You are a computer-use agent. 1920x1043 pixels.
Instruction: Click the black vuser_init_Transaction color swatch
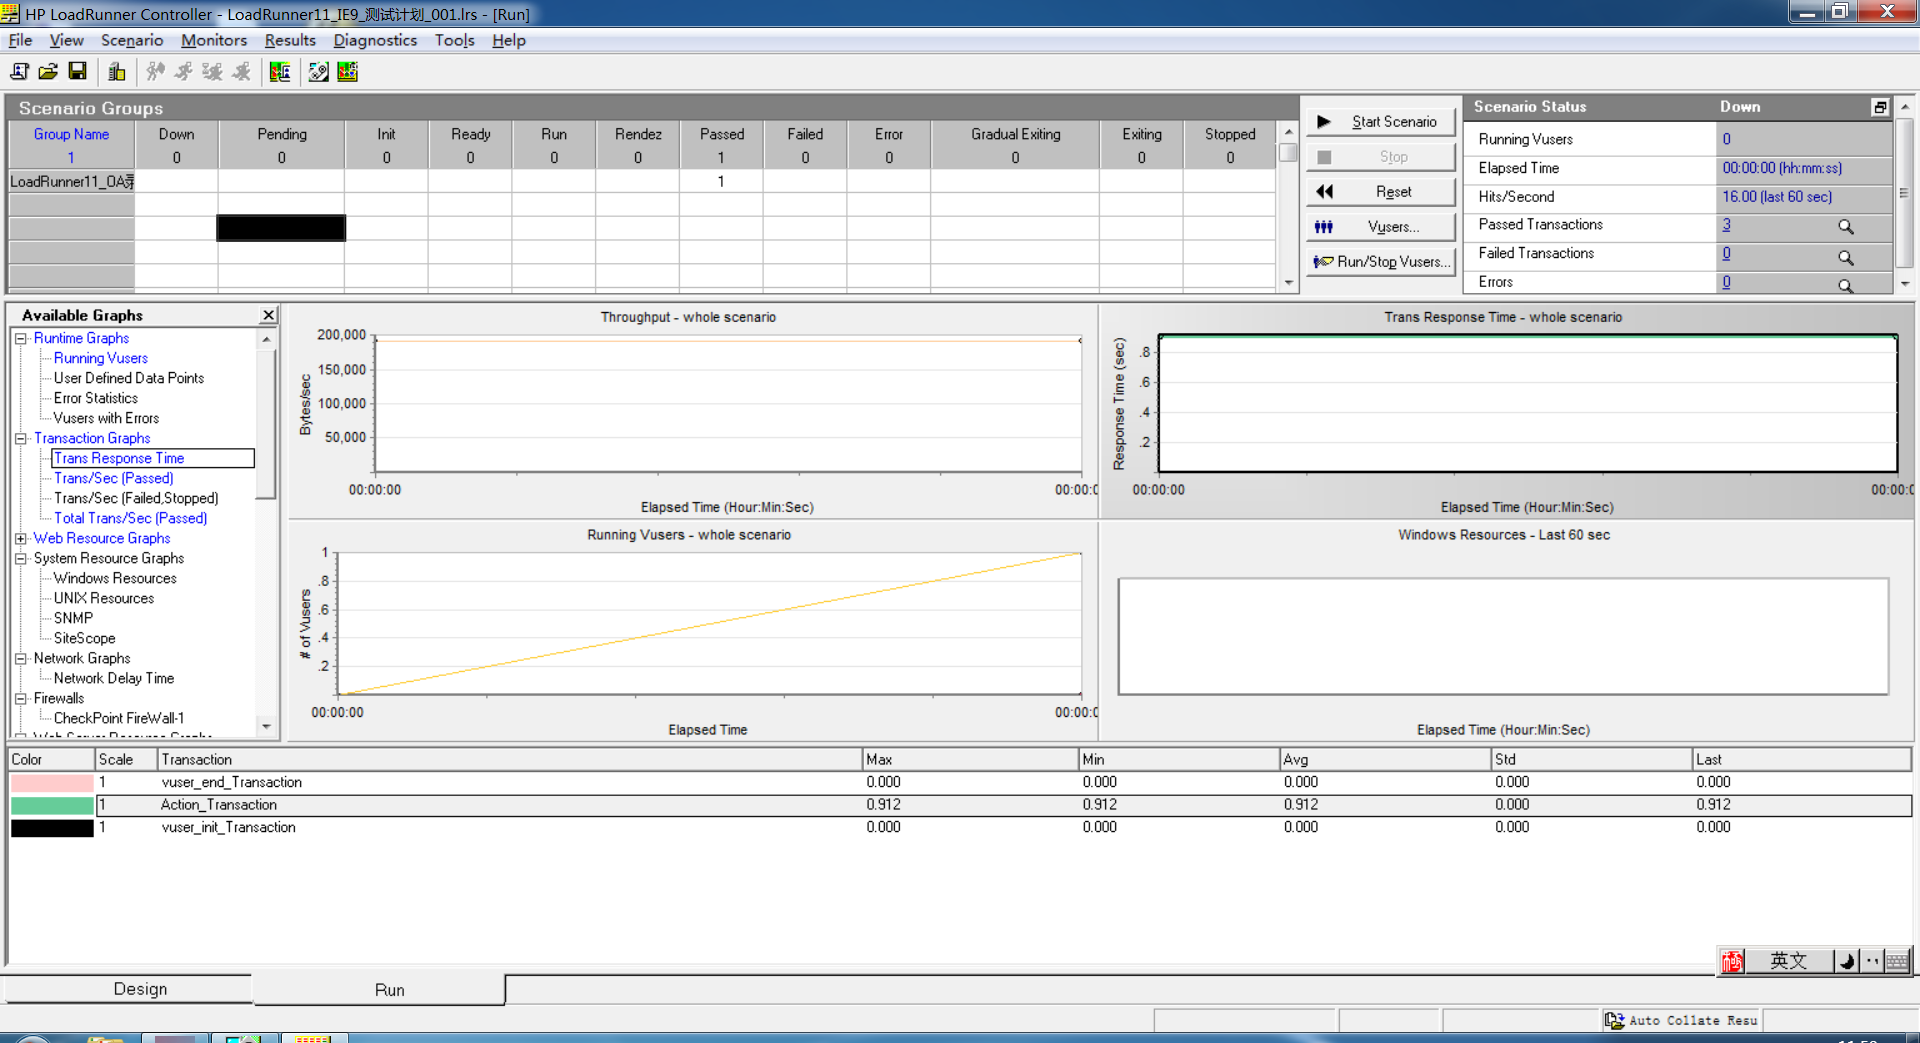coord(52,828)
